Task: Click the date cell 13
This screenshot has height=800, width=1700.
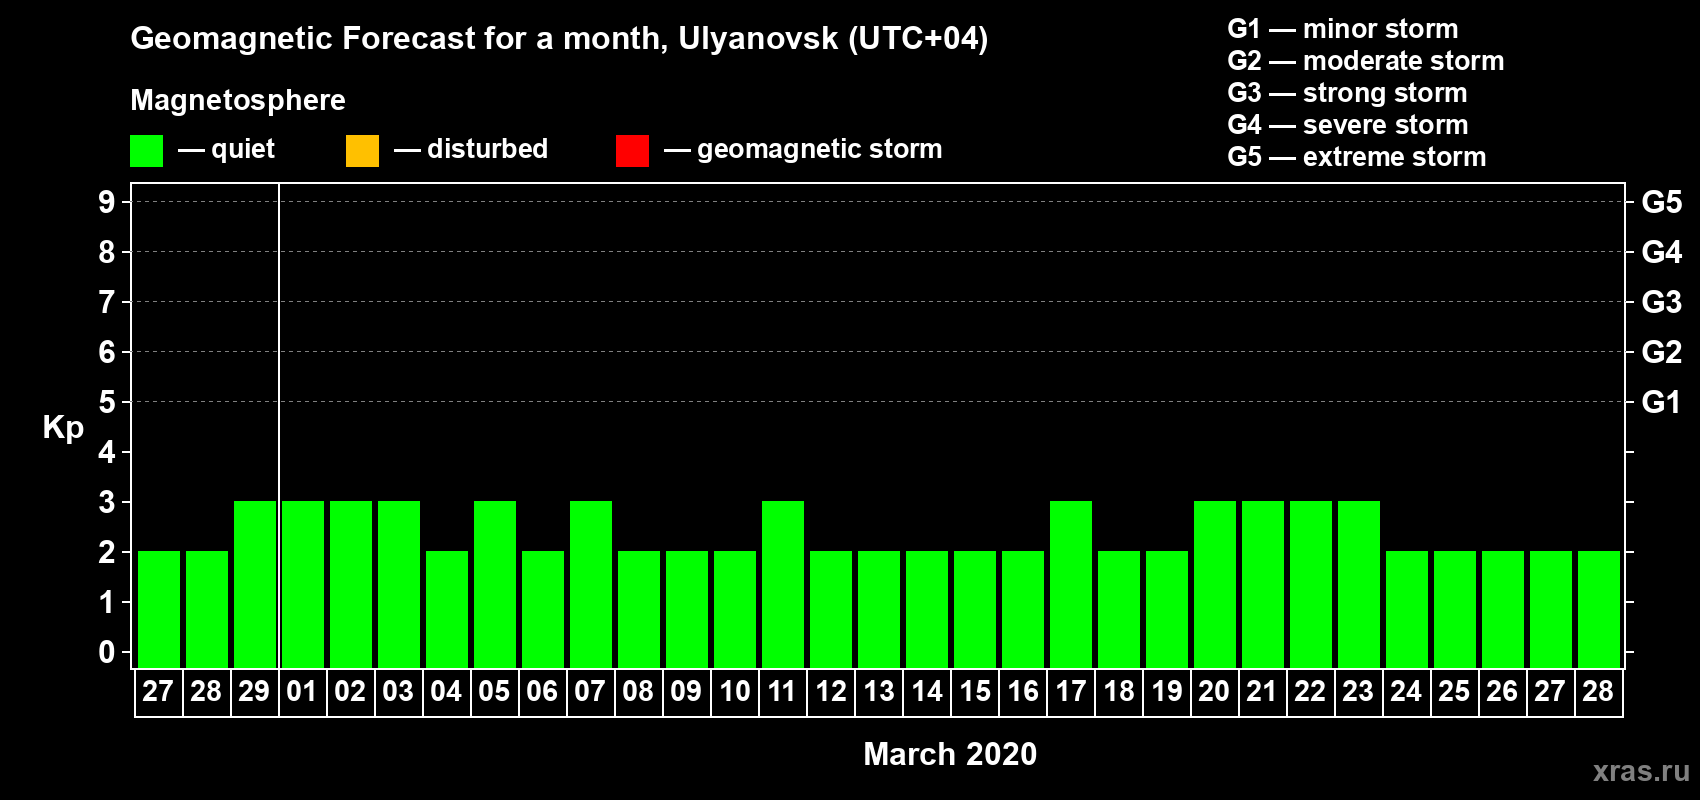Action: [879, 692]
